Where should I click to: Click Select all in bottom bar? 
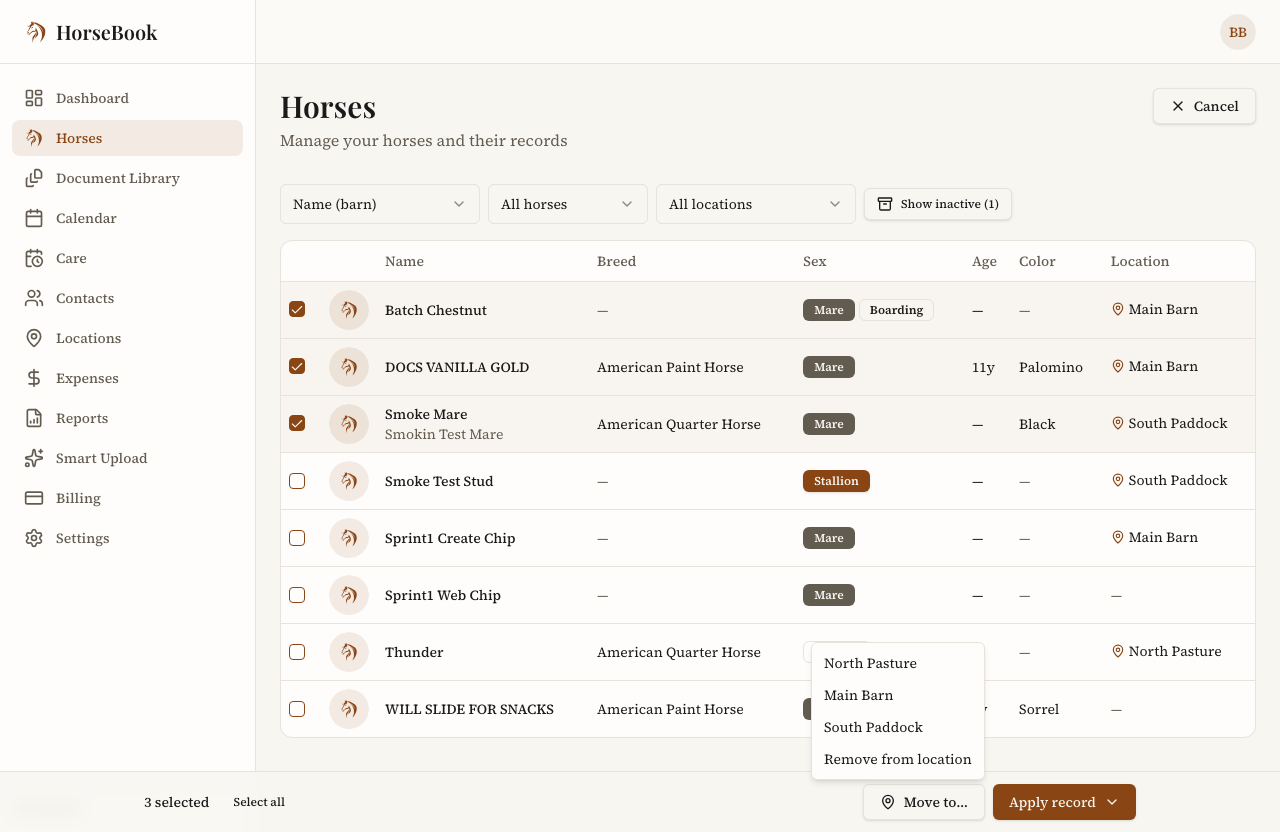pos(259,802)
